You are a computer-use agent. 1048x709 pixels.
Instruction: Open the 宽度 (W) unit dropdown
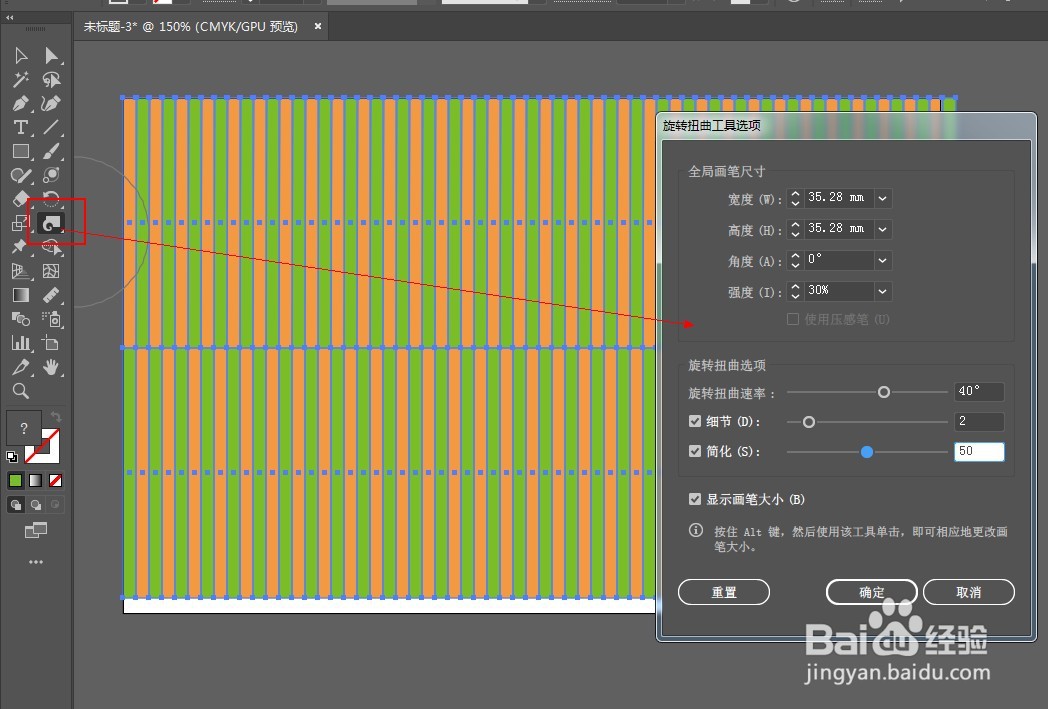point(881,198)
